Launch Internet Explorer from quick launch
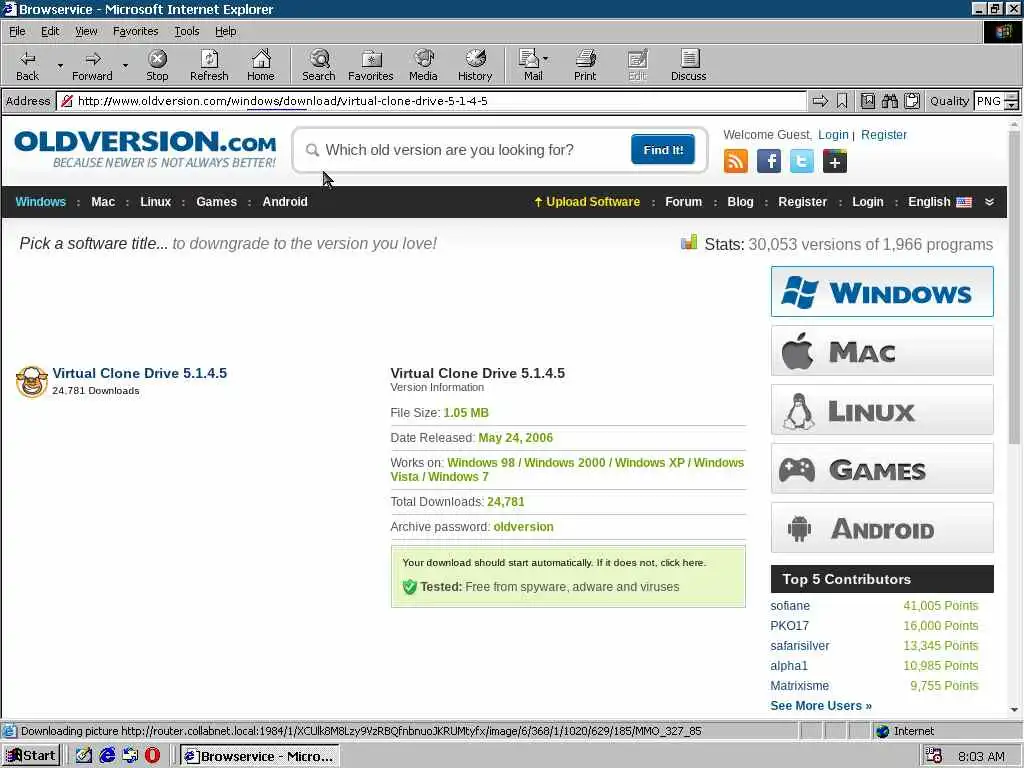Viewport: 1024px width, 768px height. [x=107, y=756]
